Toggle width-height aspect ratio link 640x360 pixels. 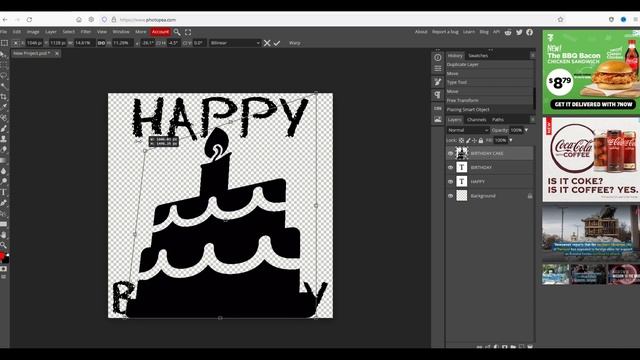pyautogui.click(x=101, y=43)
